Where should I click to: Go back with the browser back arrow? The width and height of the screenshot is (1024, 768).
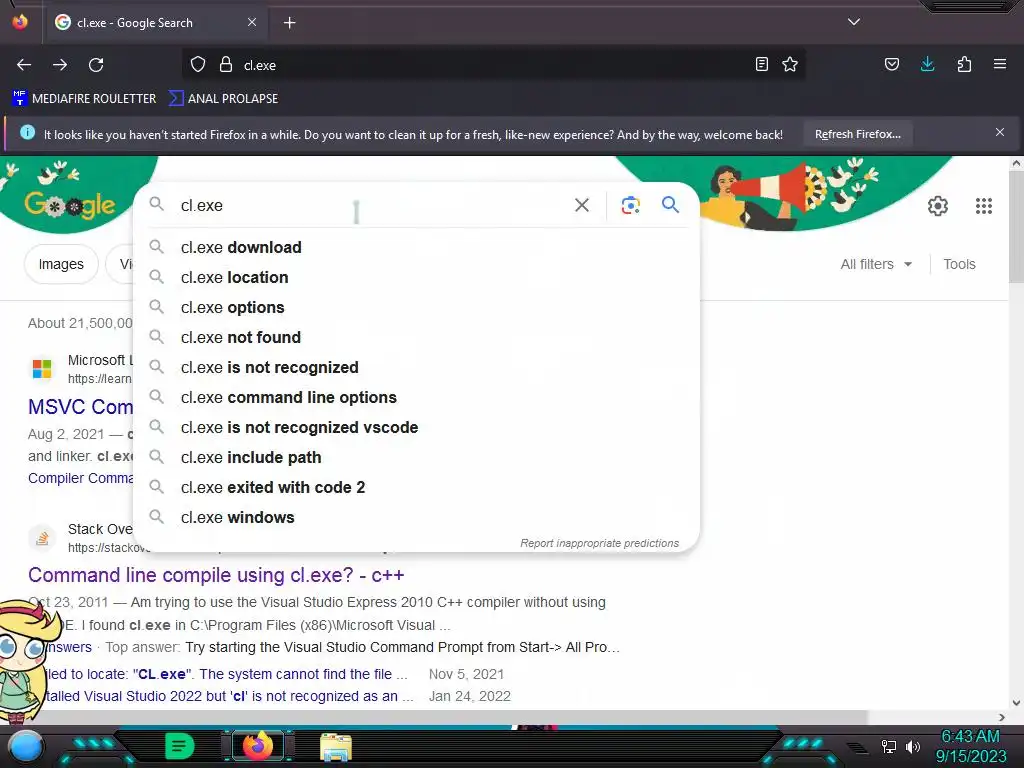[x=24, y=65]
